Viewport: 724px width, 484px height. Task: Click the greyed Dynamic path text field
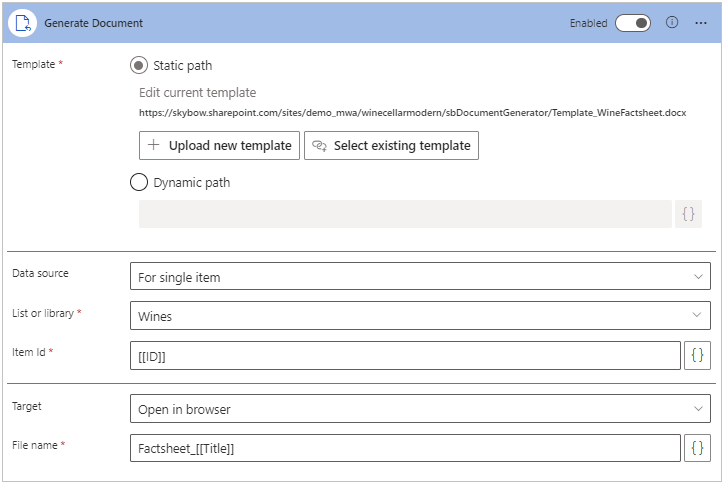click(405, 214)
